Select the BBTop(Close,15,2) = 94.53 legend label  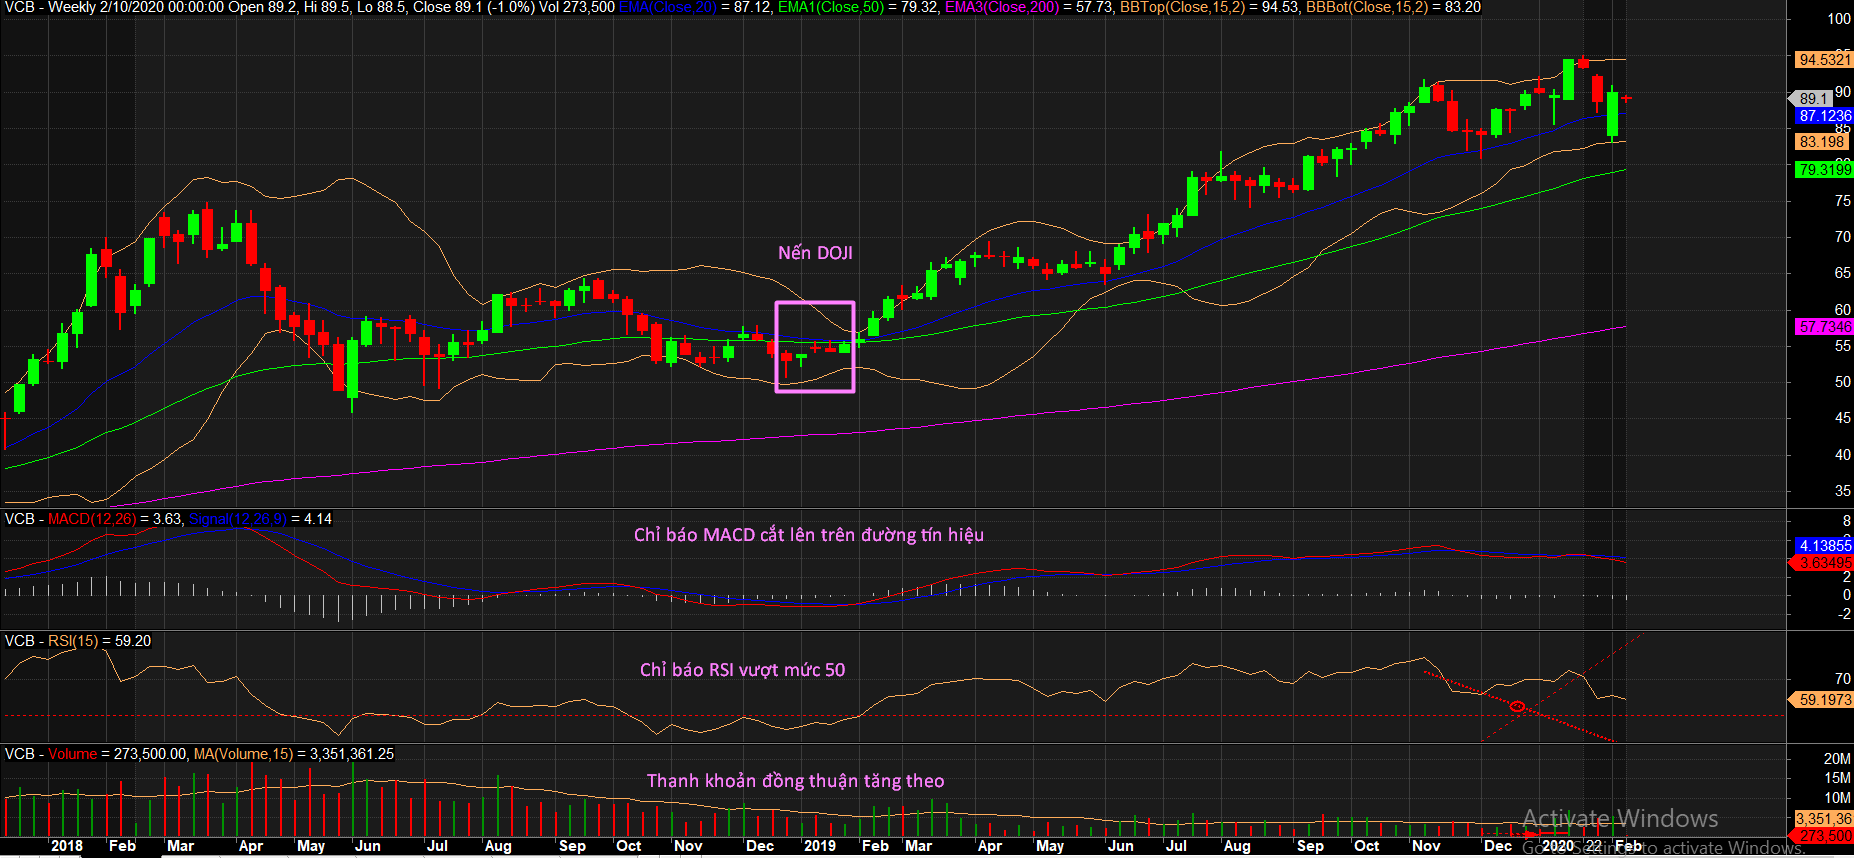pyautogui.click(x=1209, y=7)
